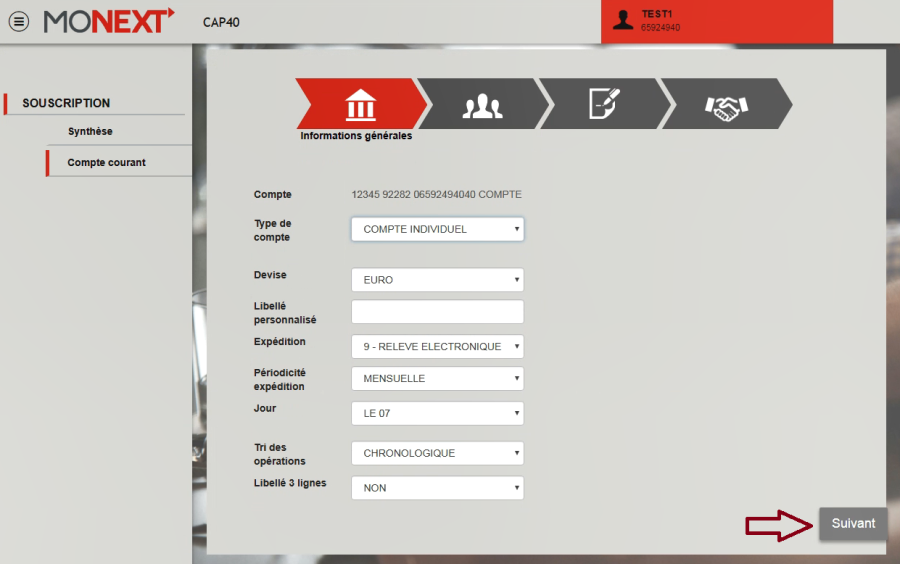
Task: Jump to the handshake step icon
Action: click(x=726, y=104)
